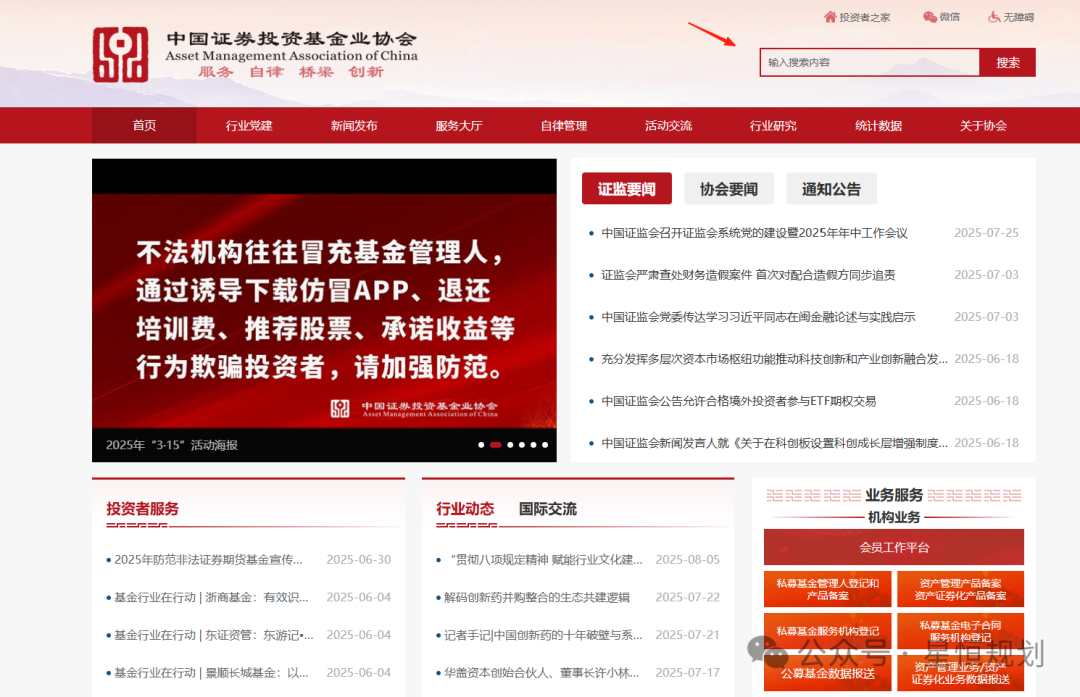Click the 无障碍 accessibility icon

coord(994,17)
